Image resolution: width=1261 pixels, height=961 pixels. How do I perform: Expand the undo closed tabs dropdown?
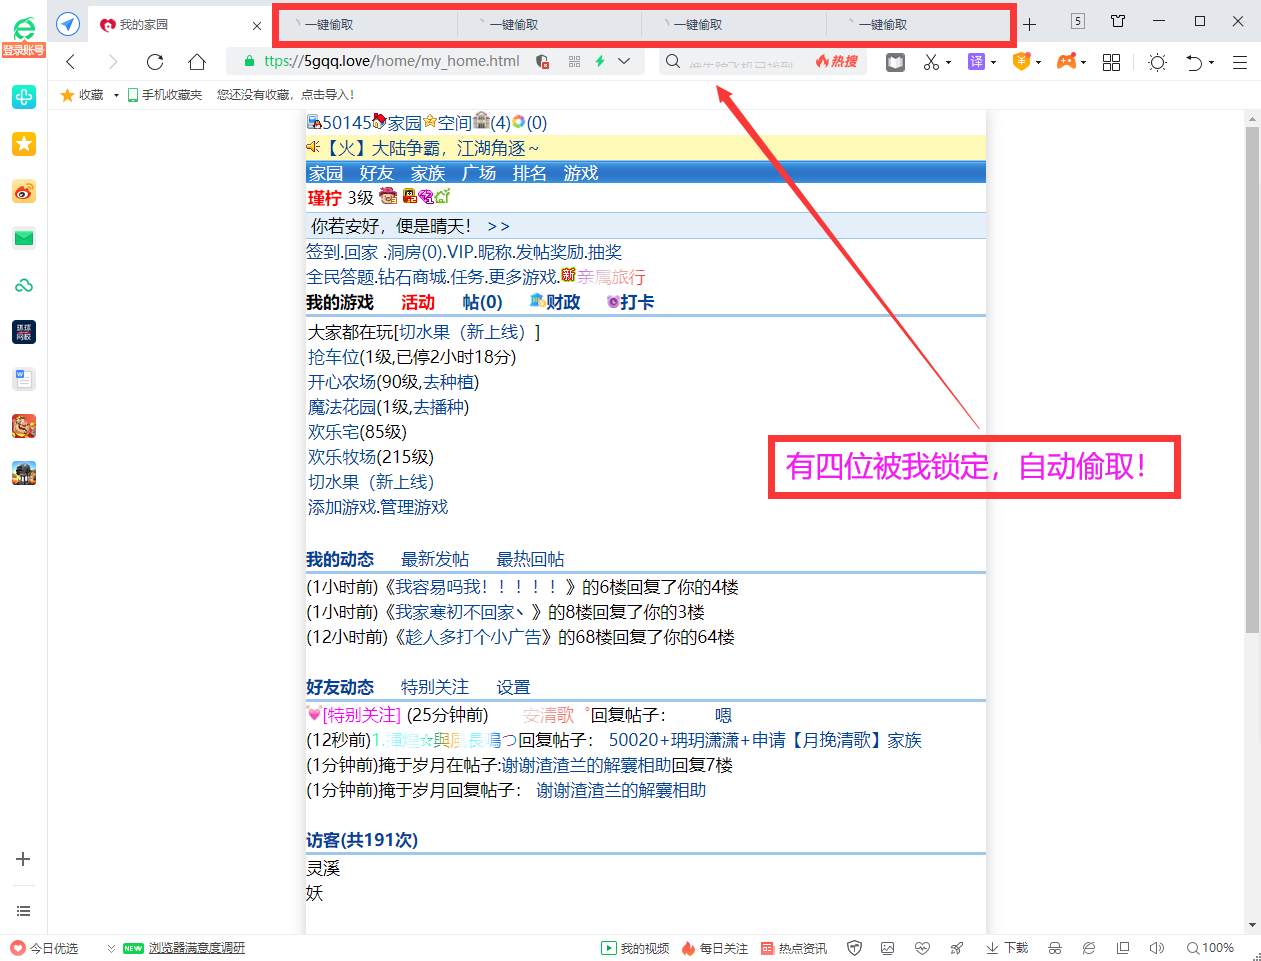pyautogui.click(x=1212, y=63)
